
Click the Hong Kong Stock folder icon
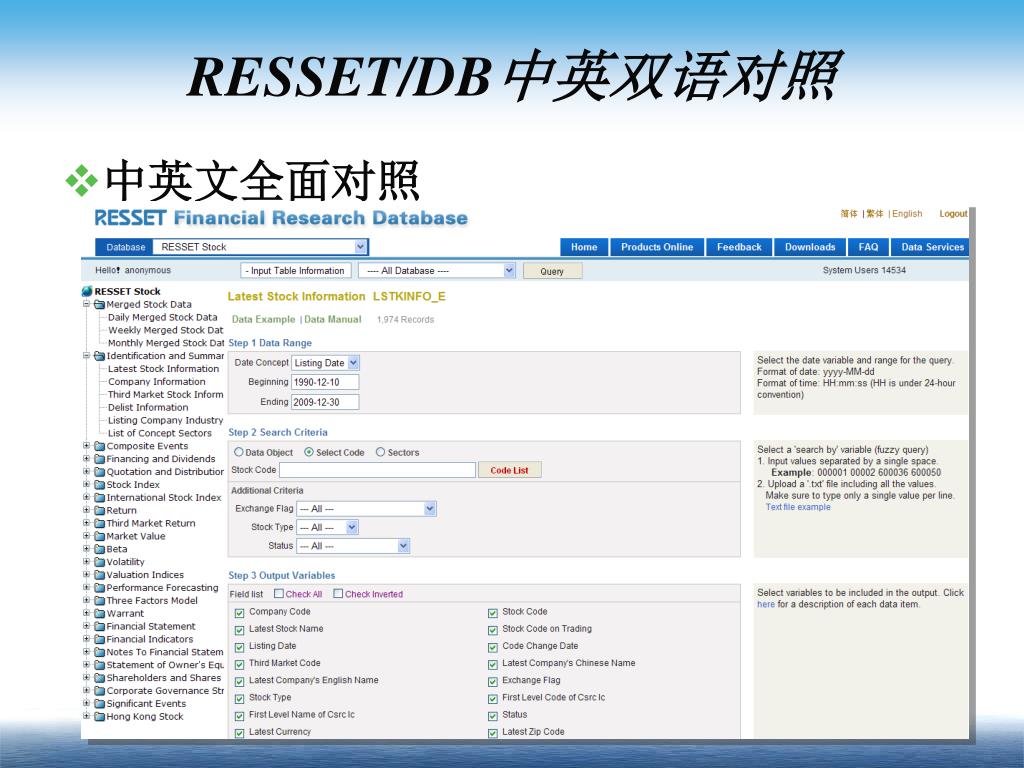[x=99, y=716]
